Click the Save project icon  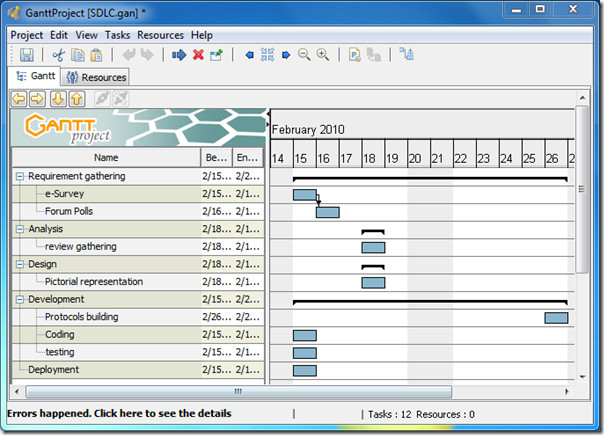coord(27,55)
